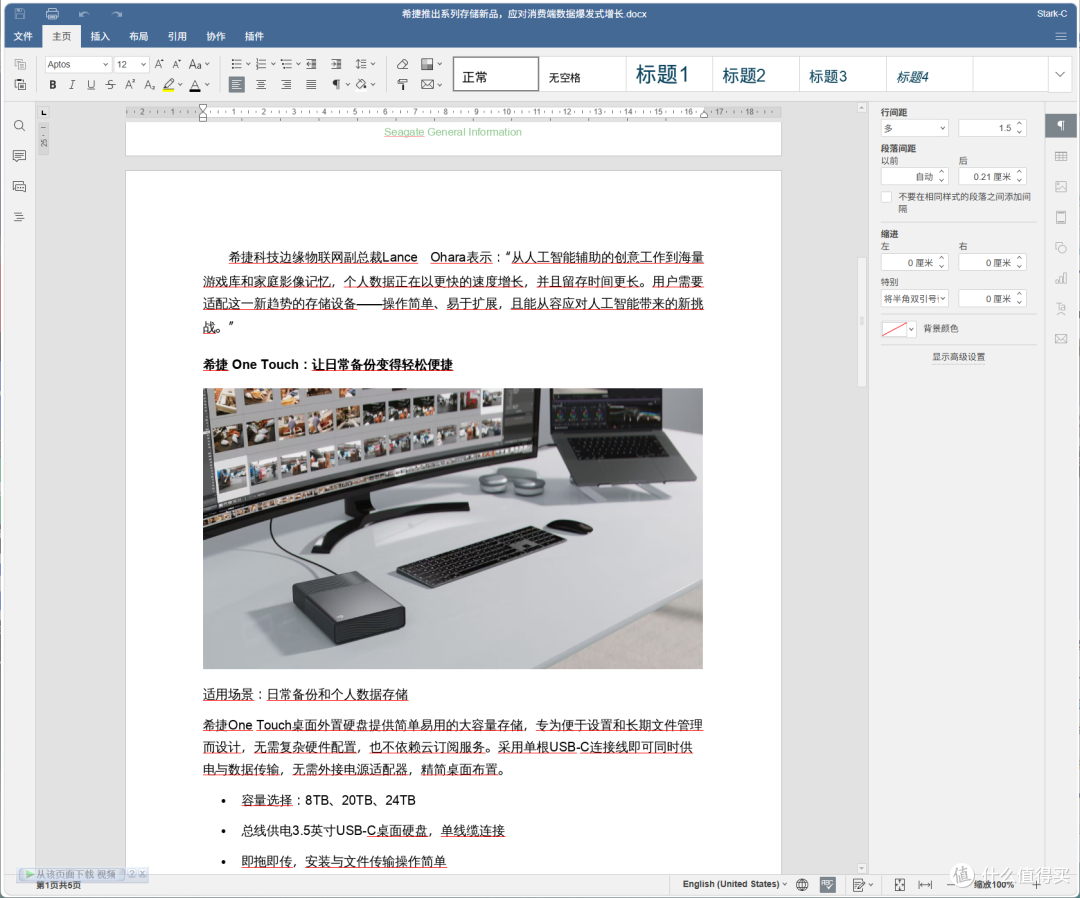This screenshot has height=898, width=1080.
Task: Open Header and Footer settings in right sidebar
Action: (1061, 218)
